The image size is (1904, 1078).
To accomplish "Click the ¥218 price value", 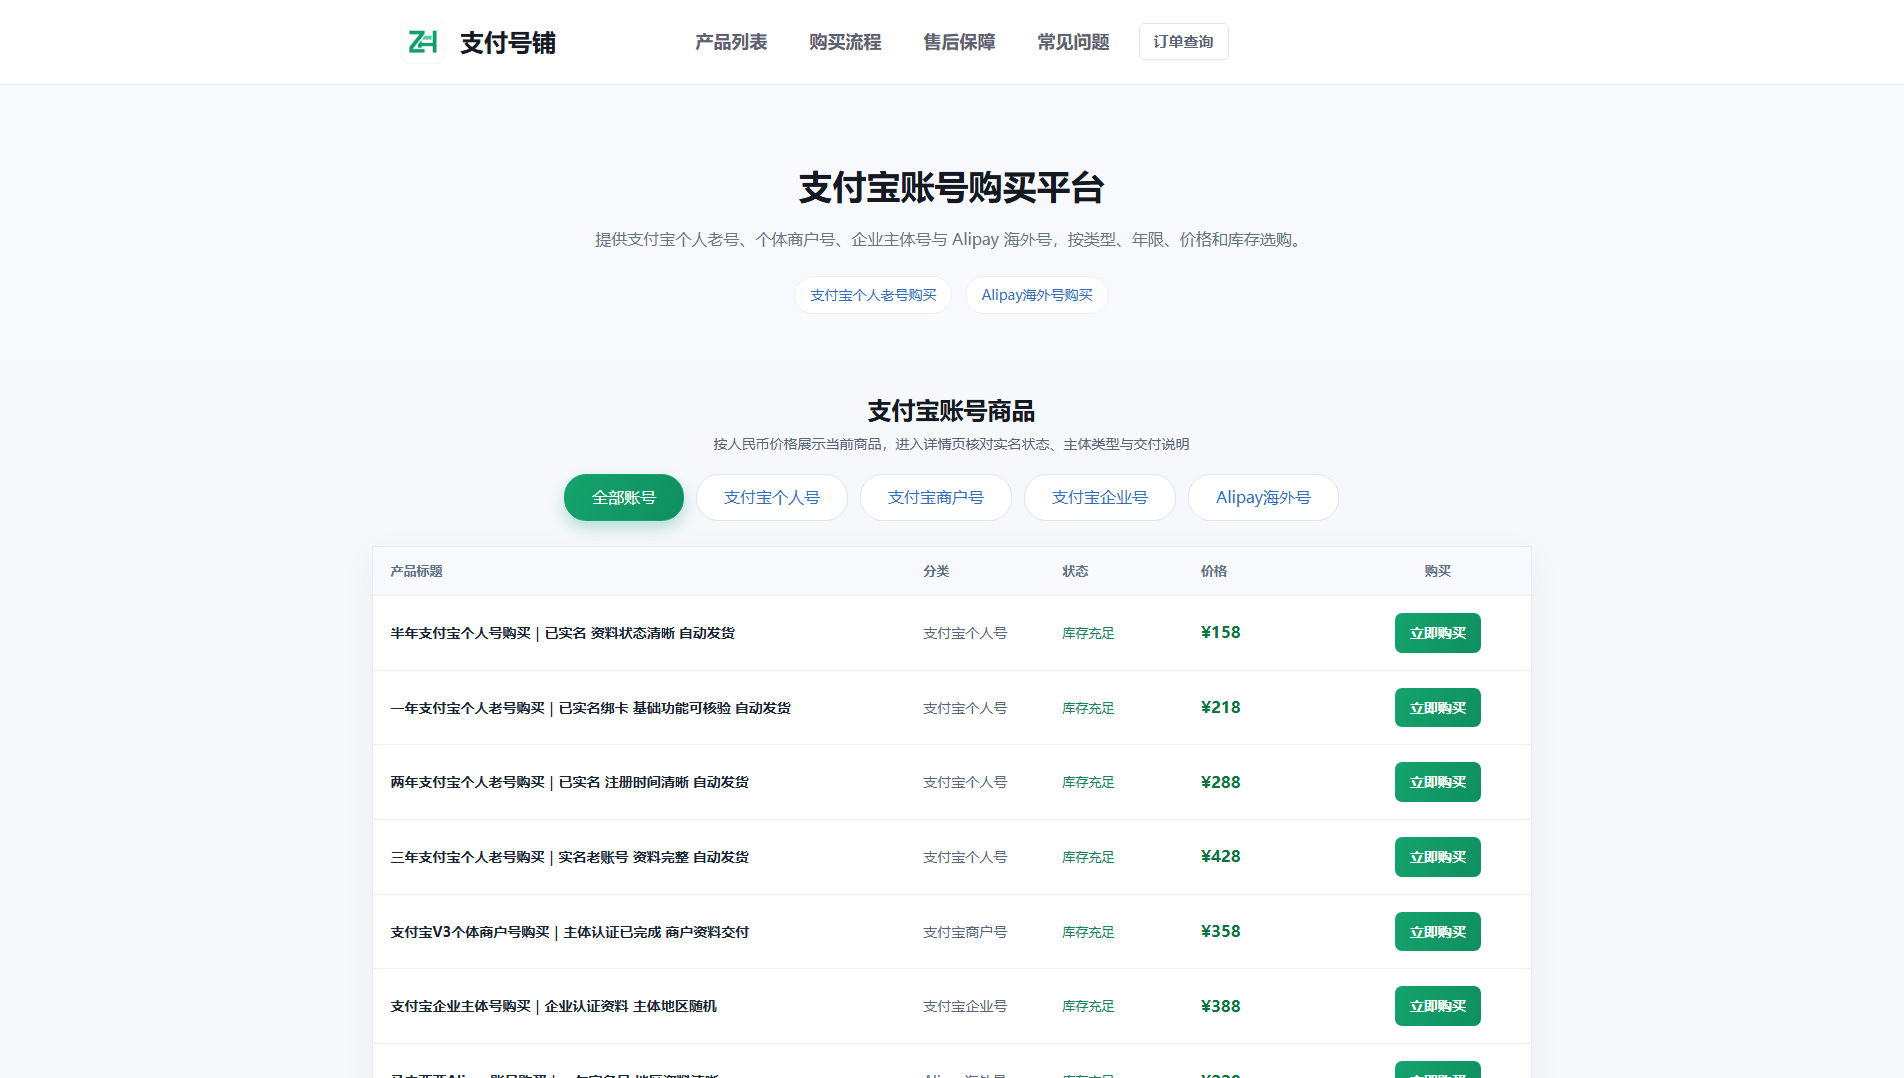I will (1220, 708).
